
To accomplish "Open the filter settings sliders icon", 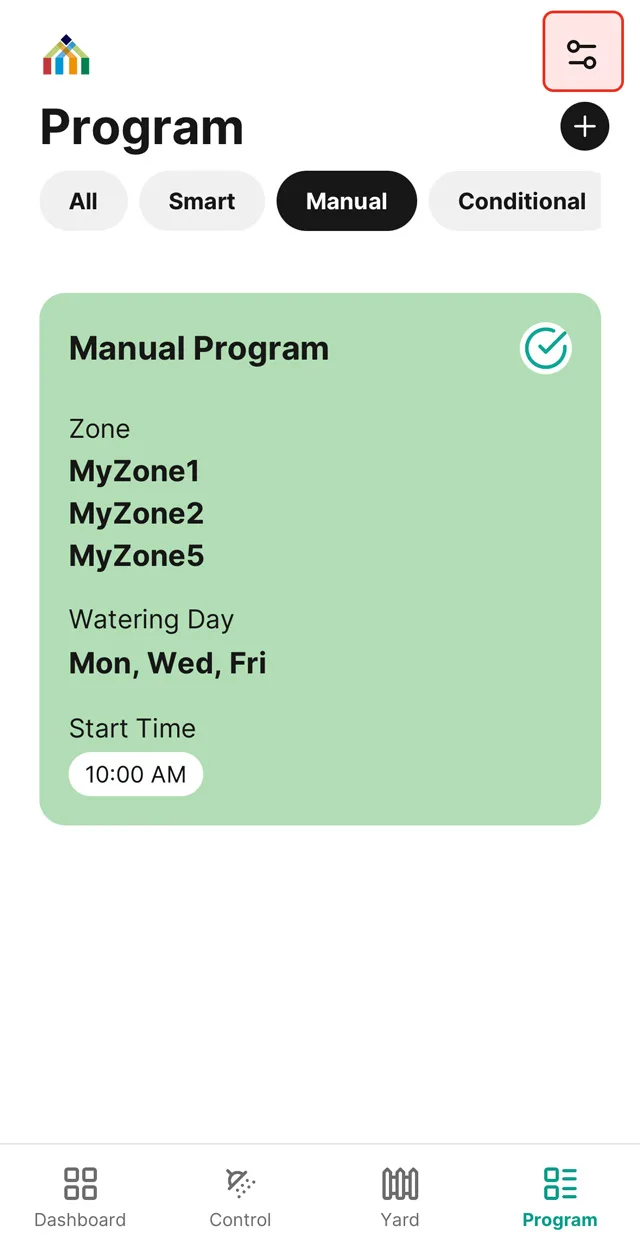I will (582, 52).
